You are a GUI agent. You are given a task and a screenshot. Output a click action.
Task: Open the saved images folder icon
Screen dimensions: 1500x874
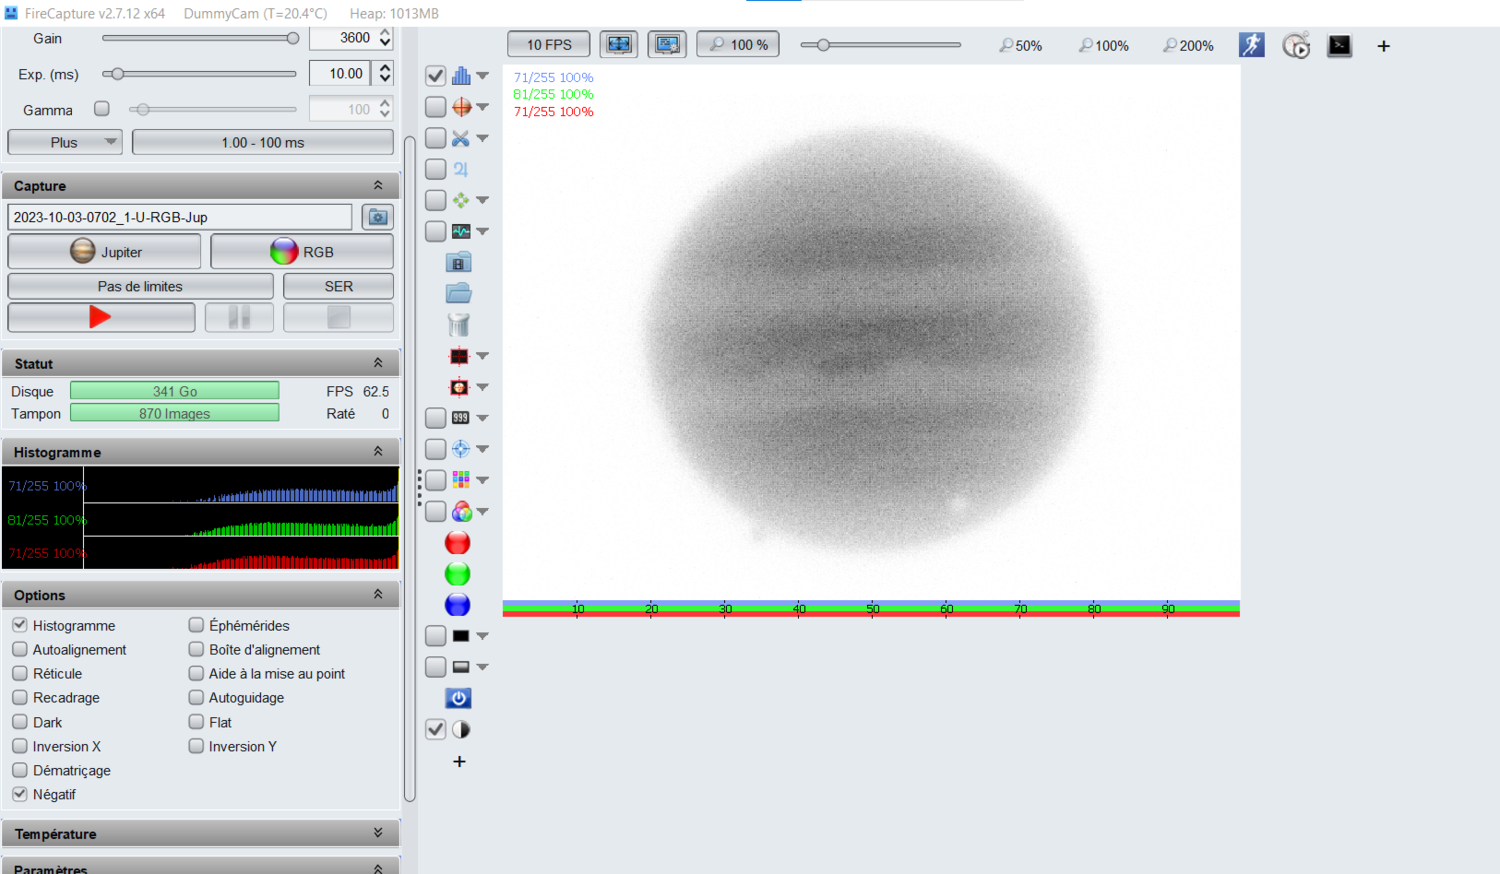coord(458,292)
